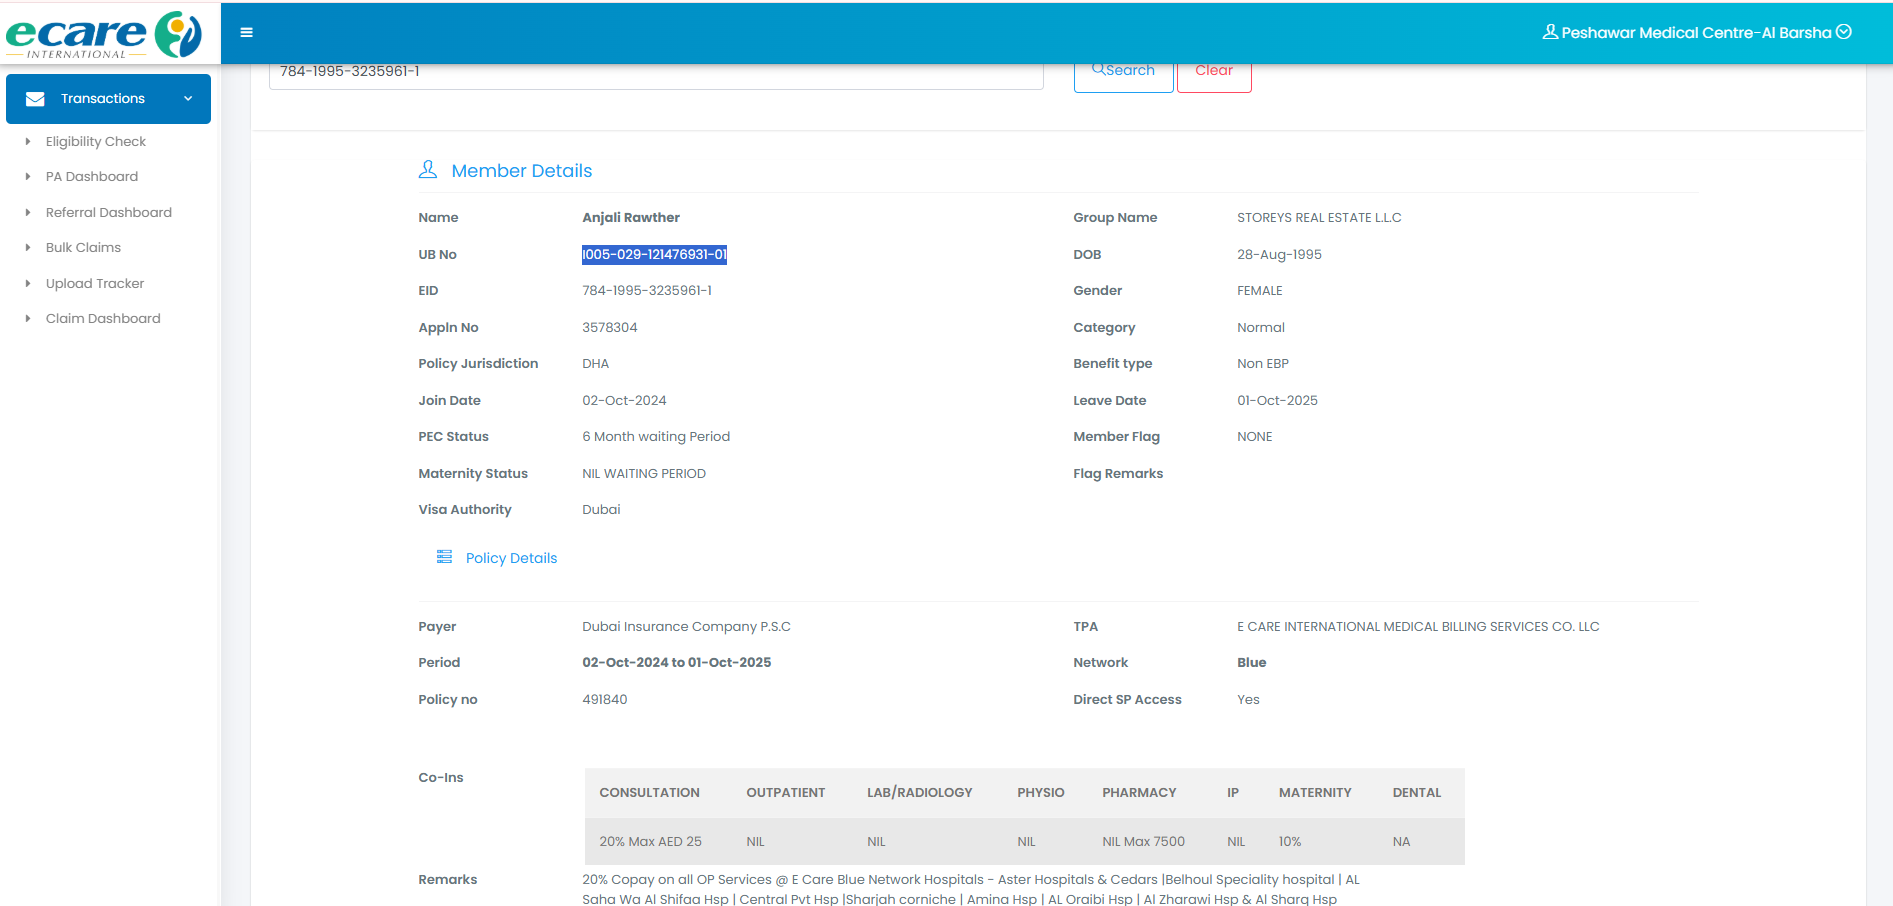Click the highlighted UB No value
The image size is (1893, 906).
(654, 255)
